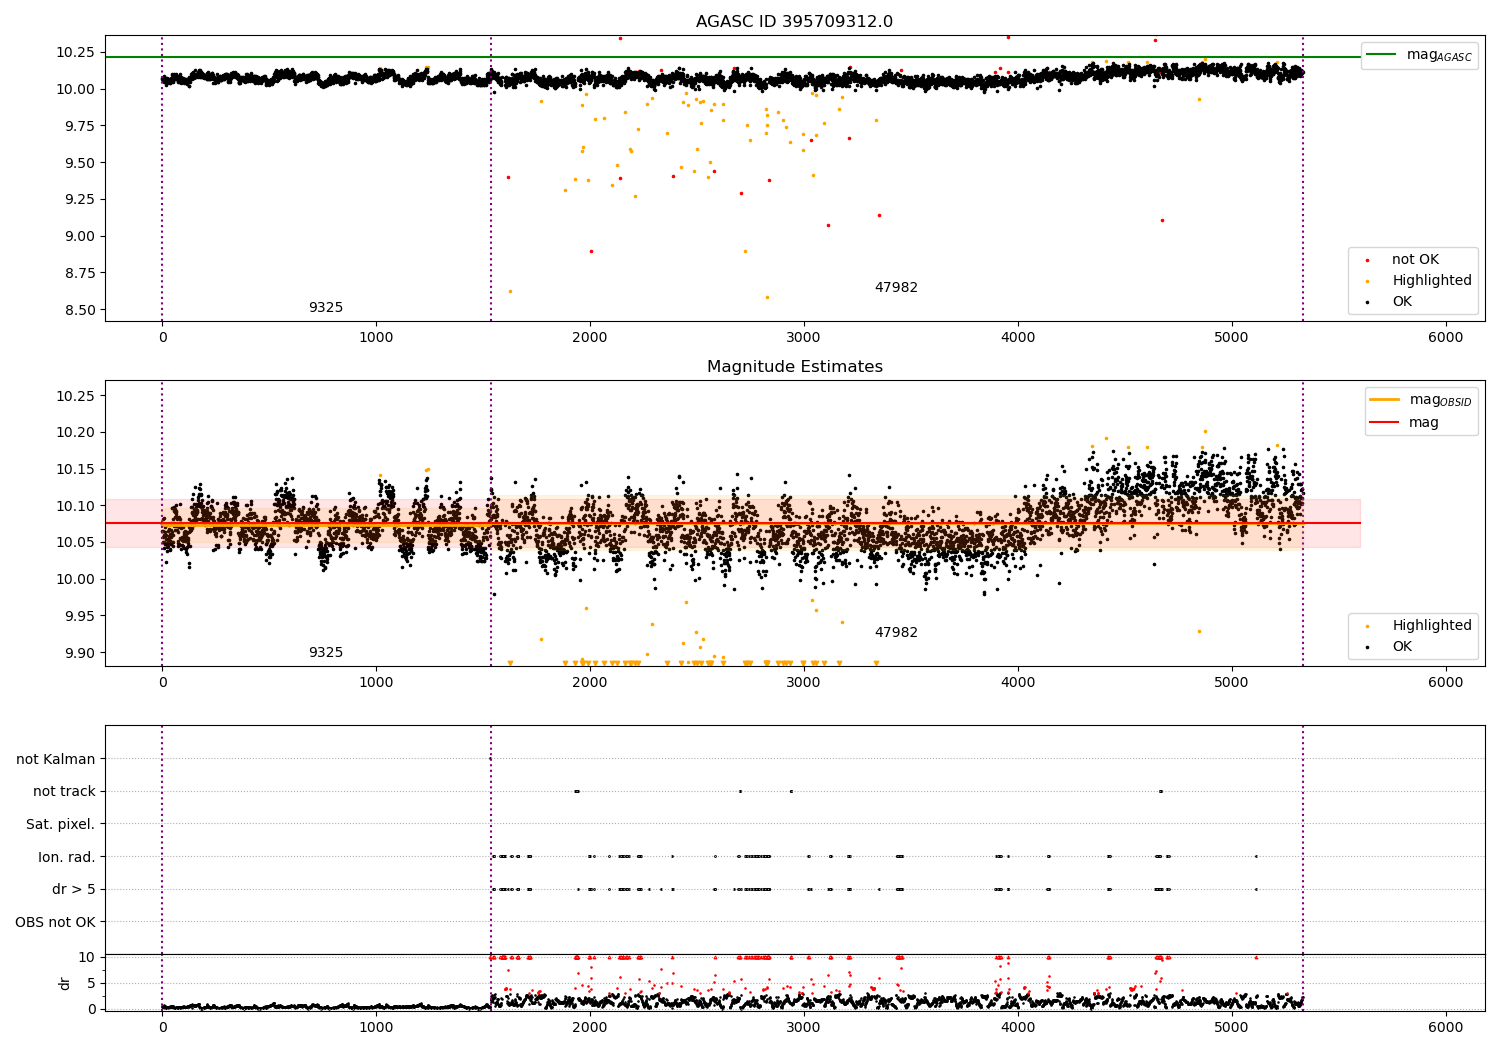Click the "9325" label in Magnitude Estimates plot
This screenshot has width=1500, height=1050.
point(326,653)
